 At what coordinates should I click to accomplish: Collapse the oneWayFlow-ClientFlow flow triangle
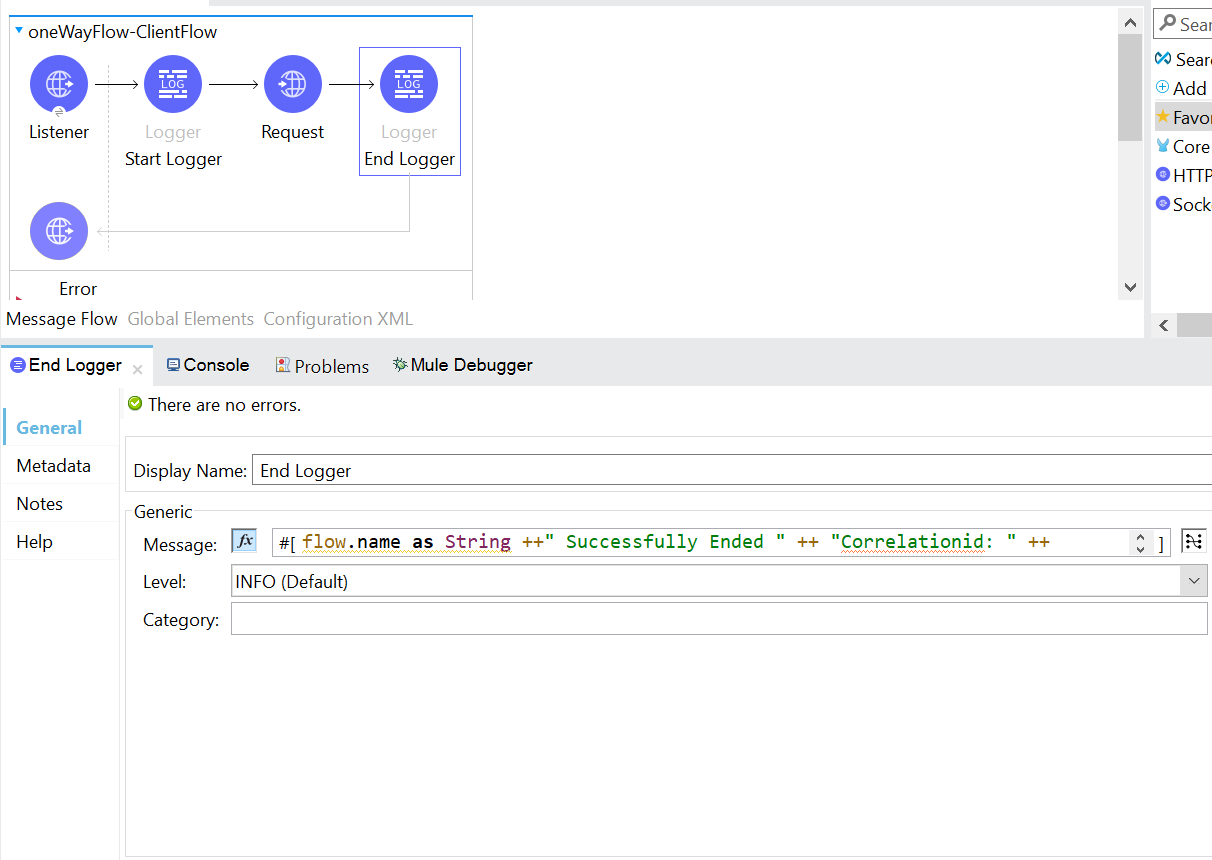pos(19,31)
